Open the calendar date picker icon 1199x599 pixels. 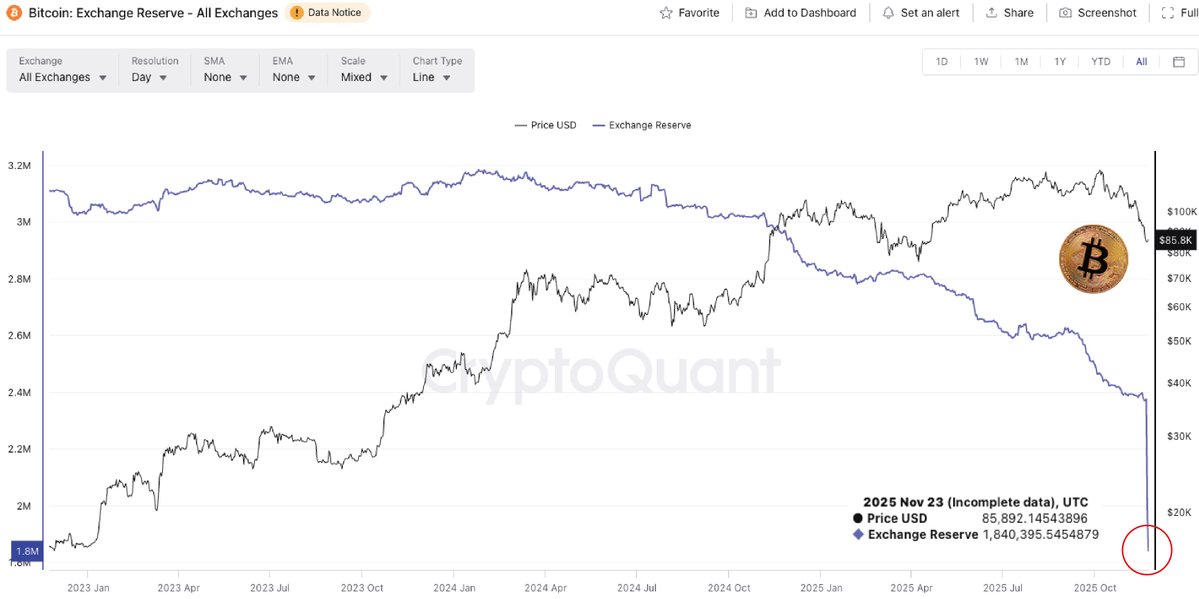point(1179,62)
